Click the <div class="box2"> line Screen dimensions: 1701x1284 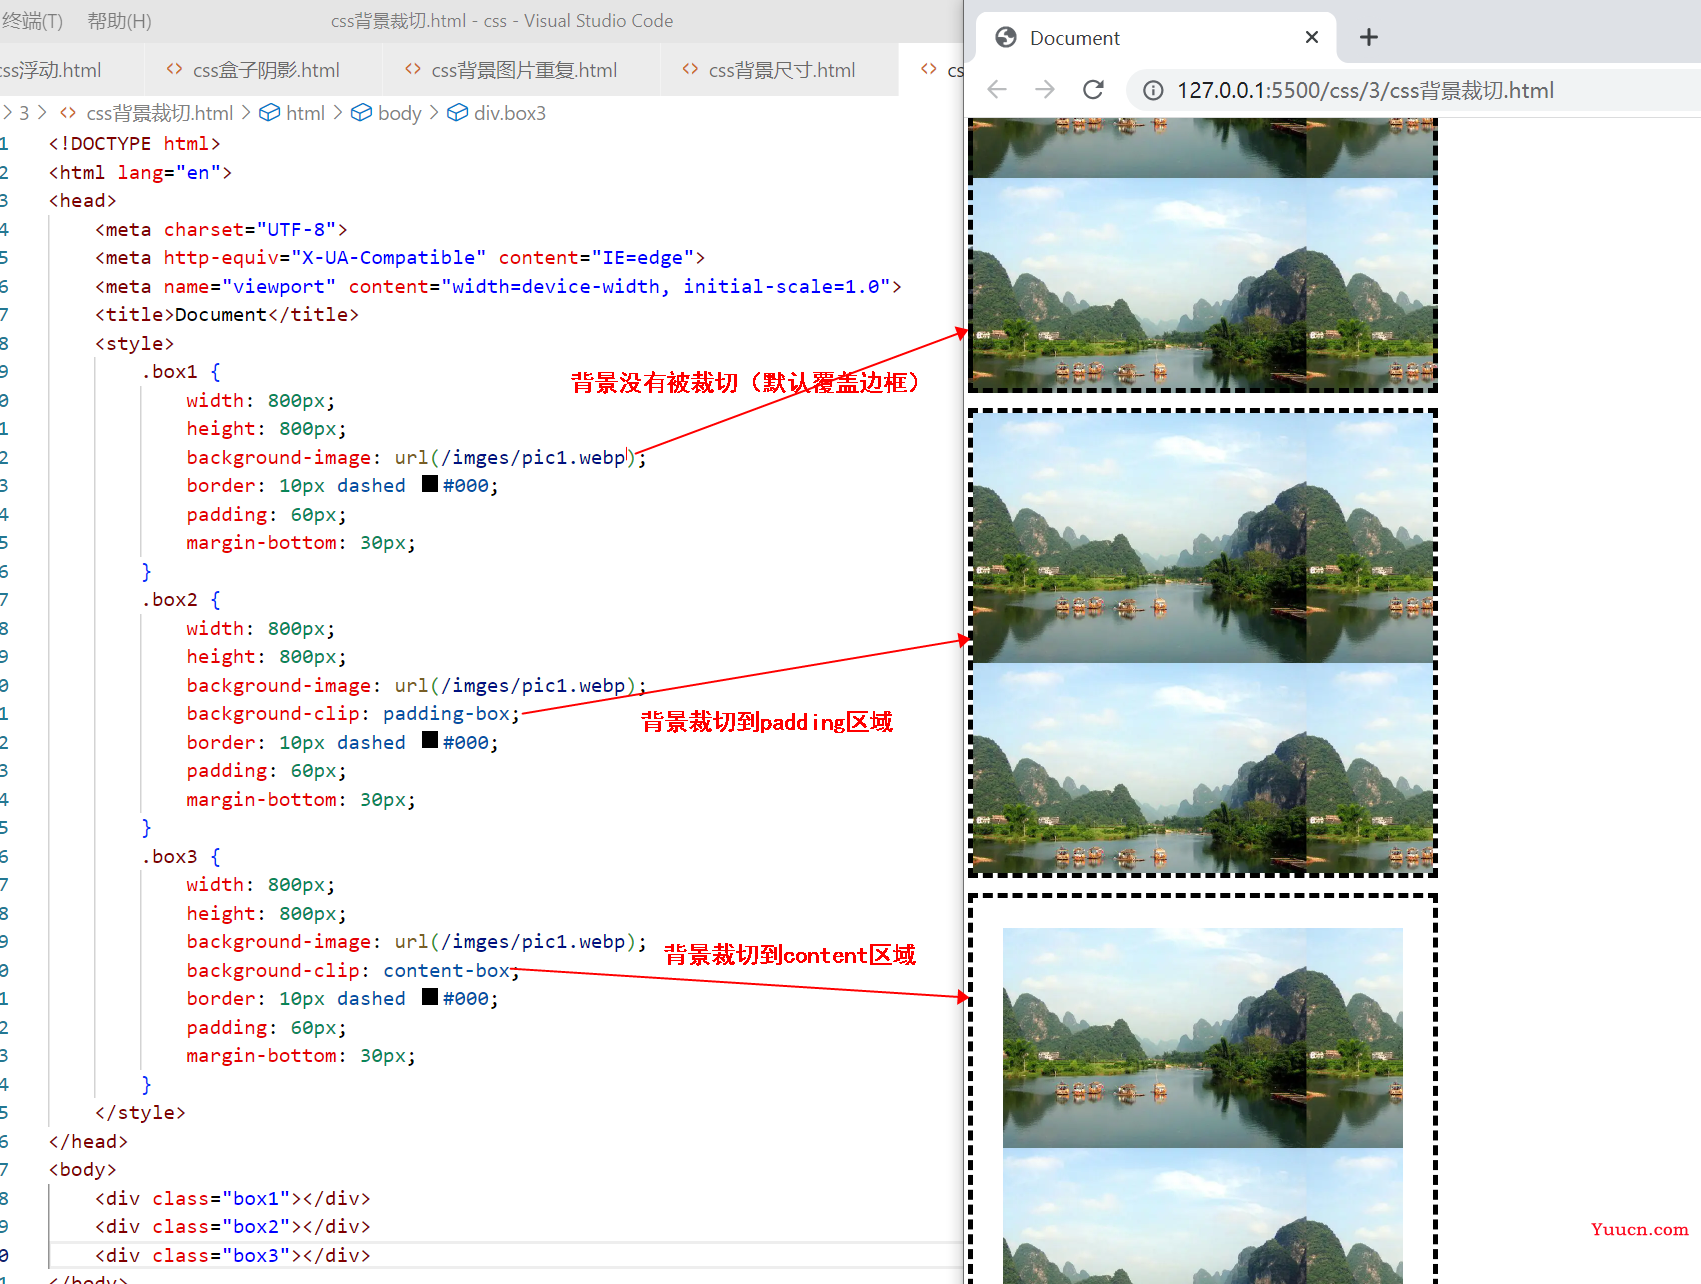click(232, 1226)
